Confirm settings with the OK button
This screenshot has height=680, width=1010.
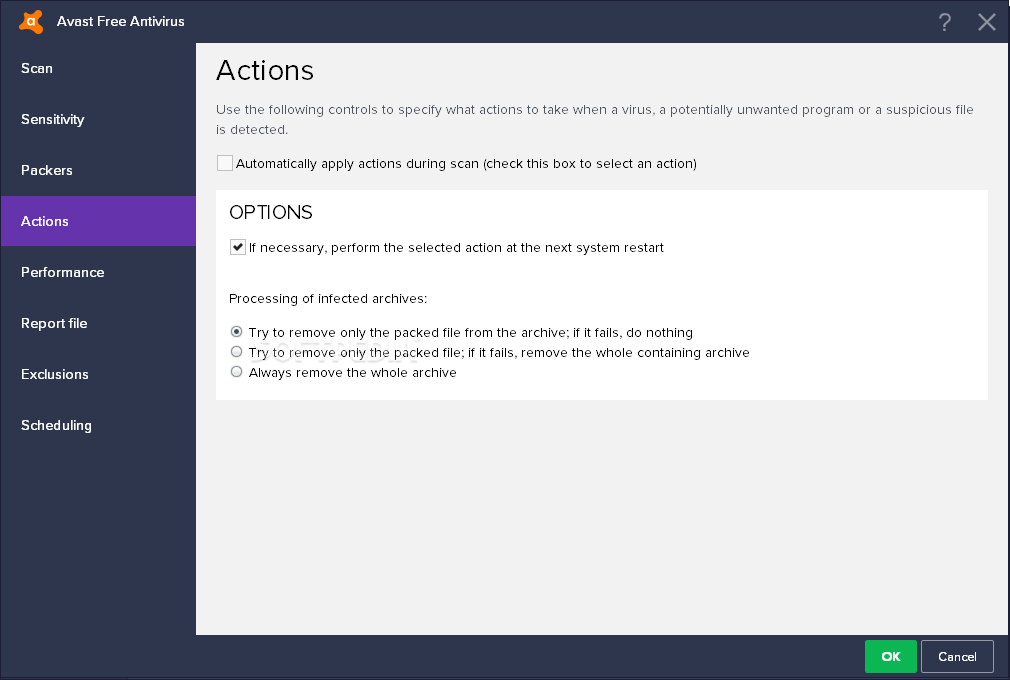tap(891, 656)
